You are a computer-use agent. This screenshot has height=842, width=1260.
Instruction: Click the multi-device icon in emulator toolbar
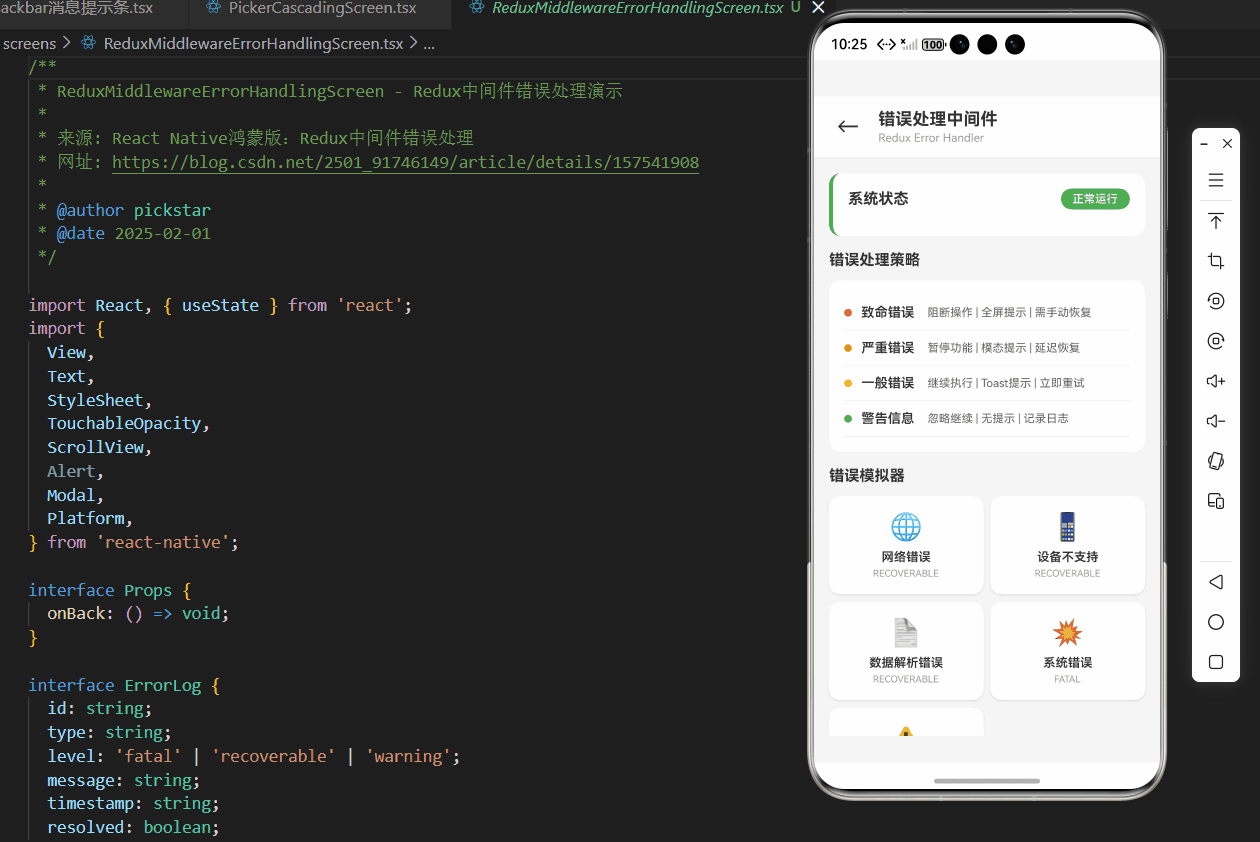coord(1216,501)
